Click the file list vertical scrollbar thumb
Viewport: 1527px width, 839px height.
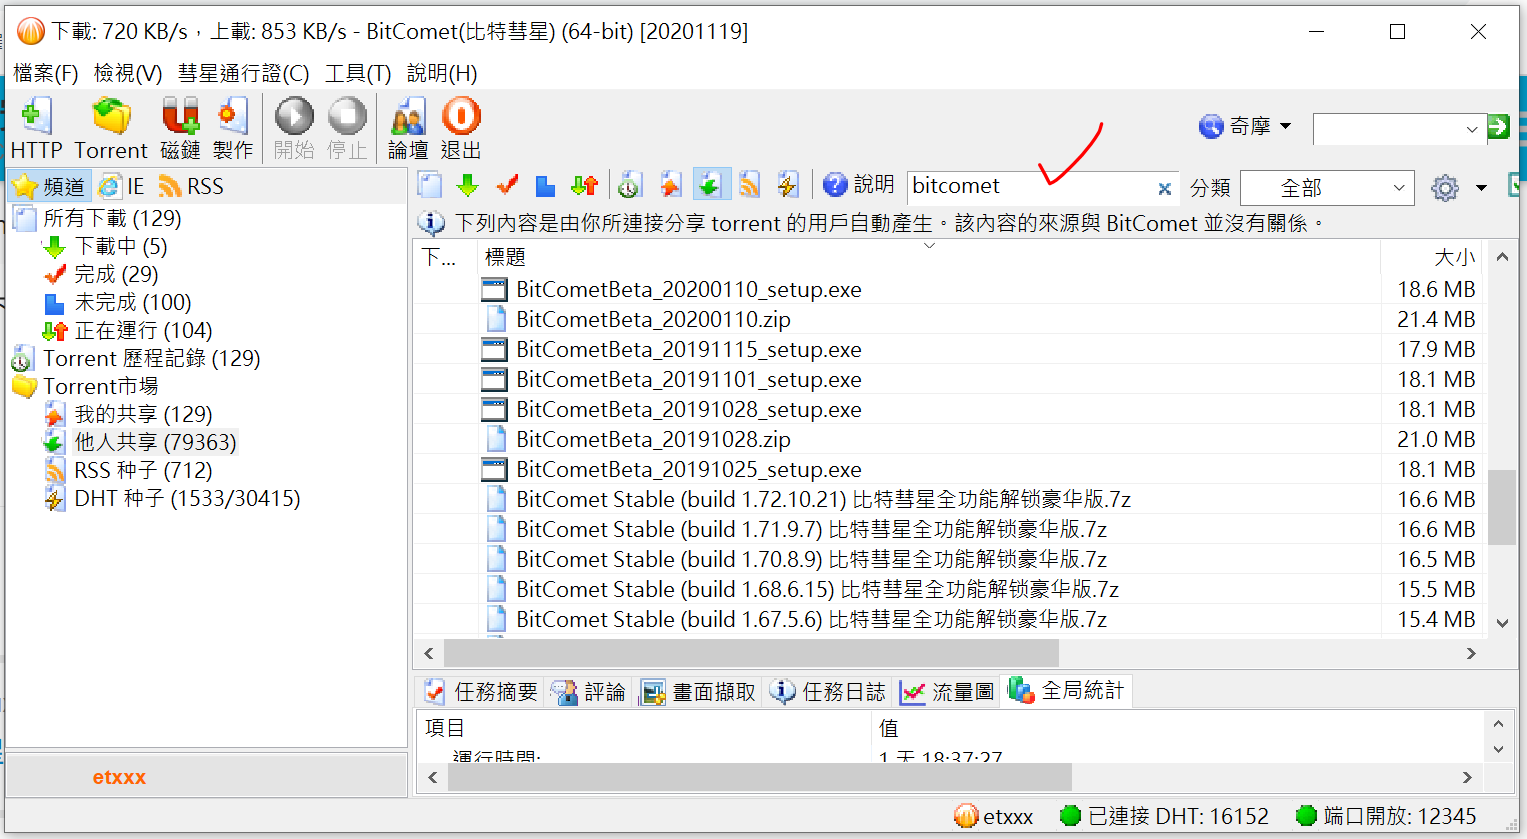(x=1501, y=507)
